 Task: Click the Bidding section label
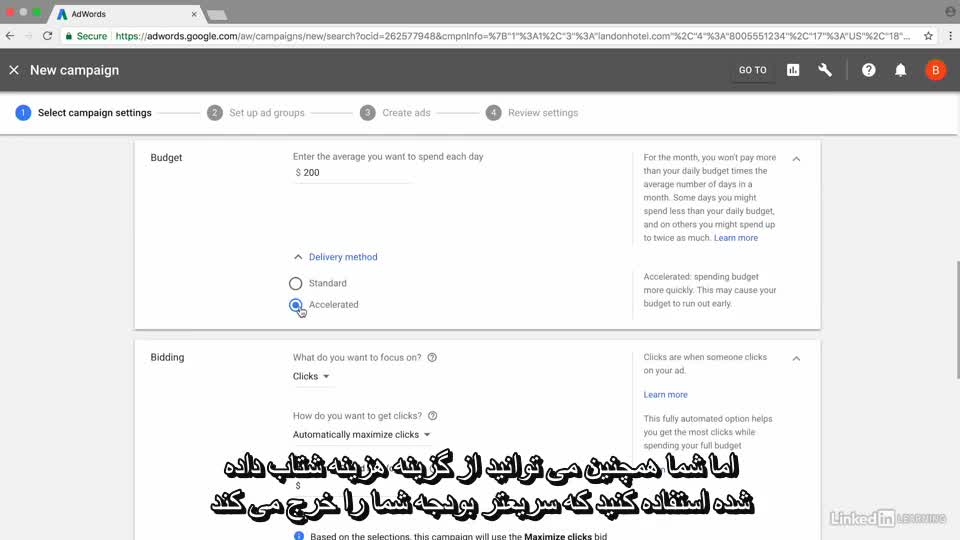[167, 357]
